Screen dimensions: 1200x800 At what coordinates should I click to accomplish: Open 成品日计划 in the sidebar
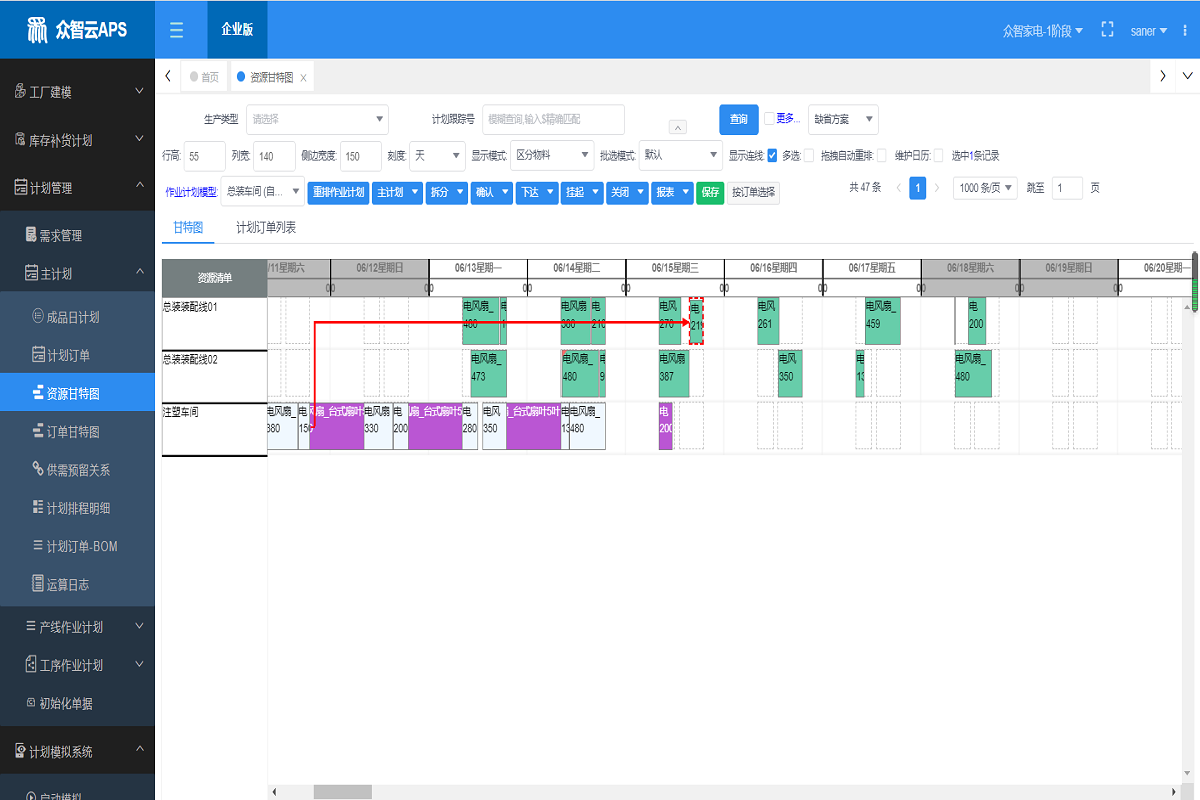tap(72, 317)
